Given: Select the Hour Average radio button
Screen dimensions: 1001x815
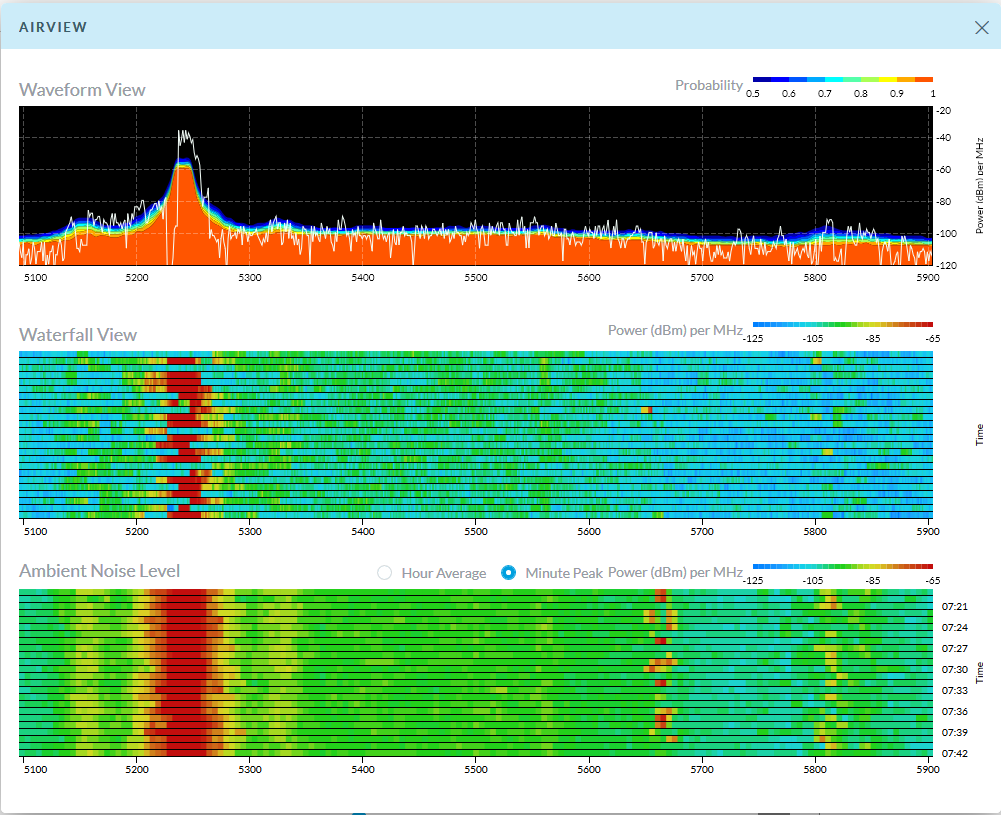Looking at the screenshot, I should (x=384, y=572).
